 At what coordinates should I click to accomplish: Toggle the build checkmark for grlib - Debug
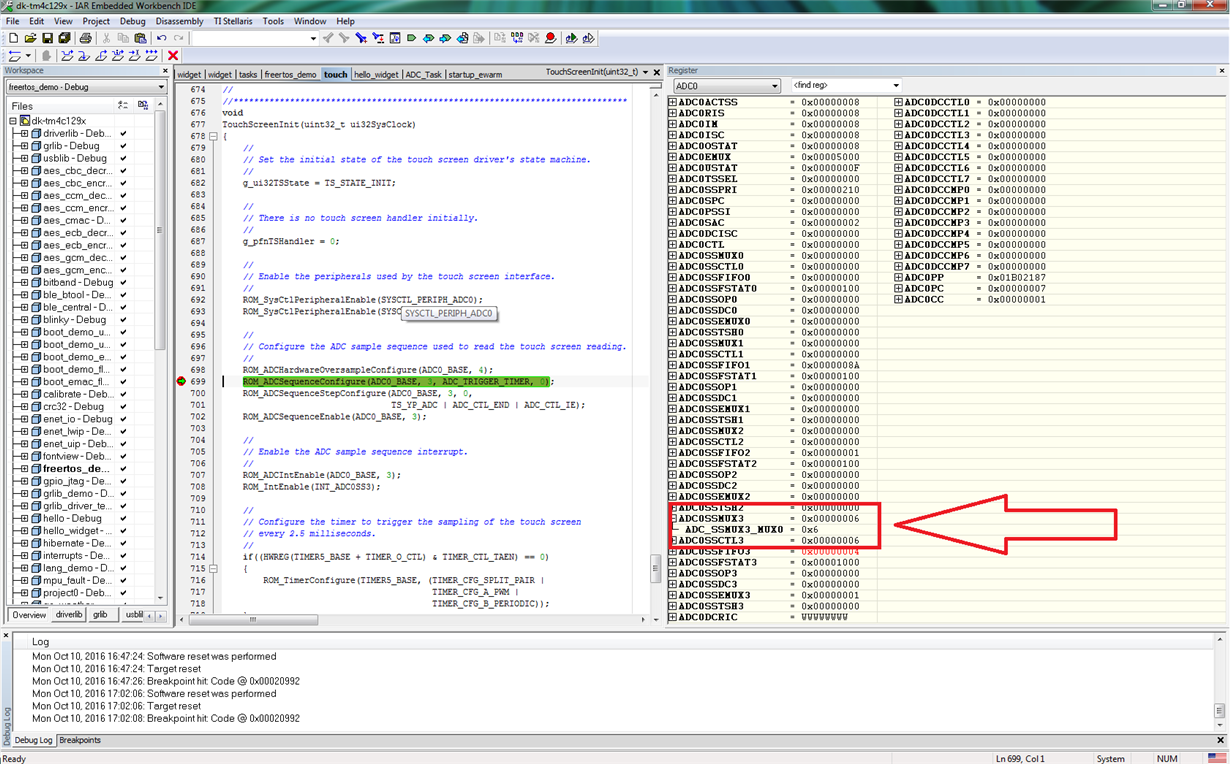tap(123, 146)
